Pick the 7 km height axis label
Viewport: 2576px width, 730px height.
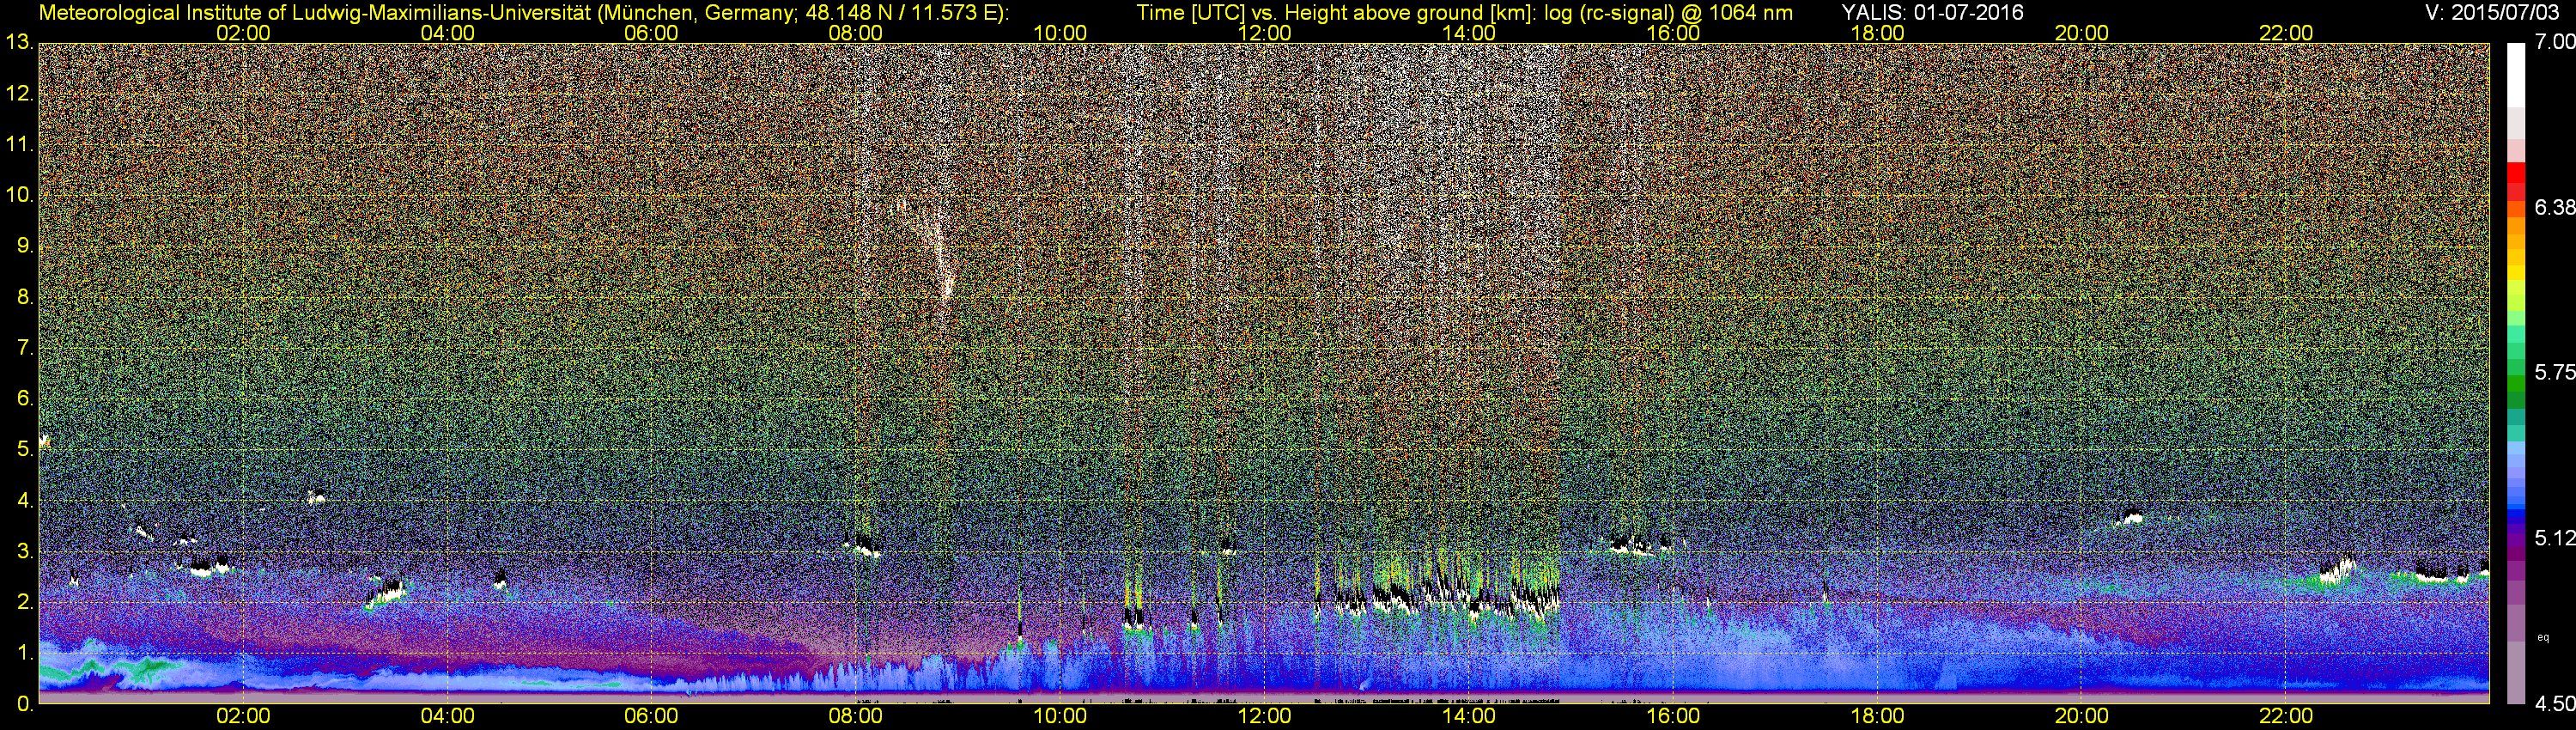[25, 349]
